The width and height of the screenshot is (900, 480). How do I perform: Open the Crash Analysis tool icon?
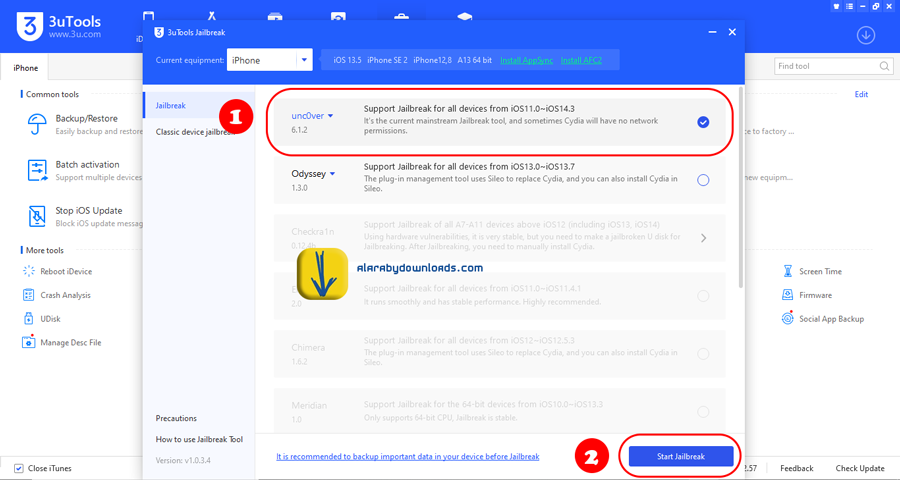click(28, 295)
